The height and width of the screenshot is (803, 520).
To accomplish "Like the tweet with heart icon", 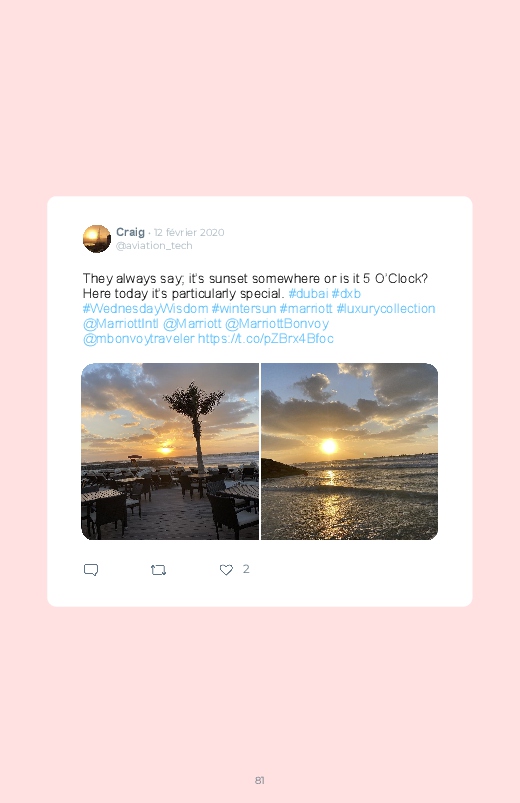I will [x=226, y=569].
